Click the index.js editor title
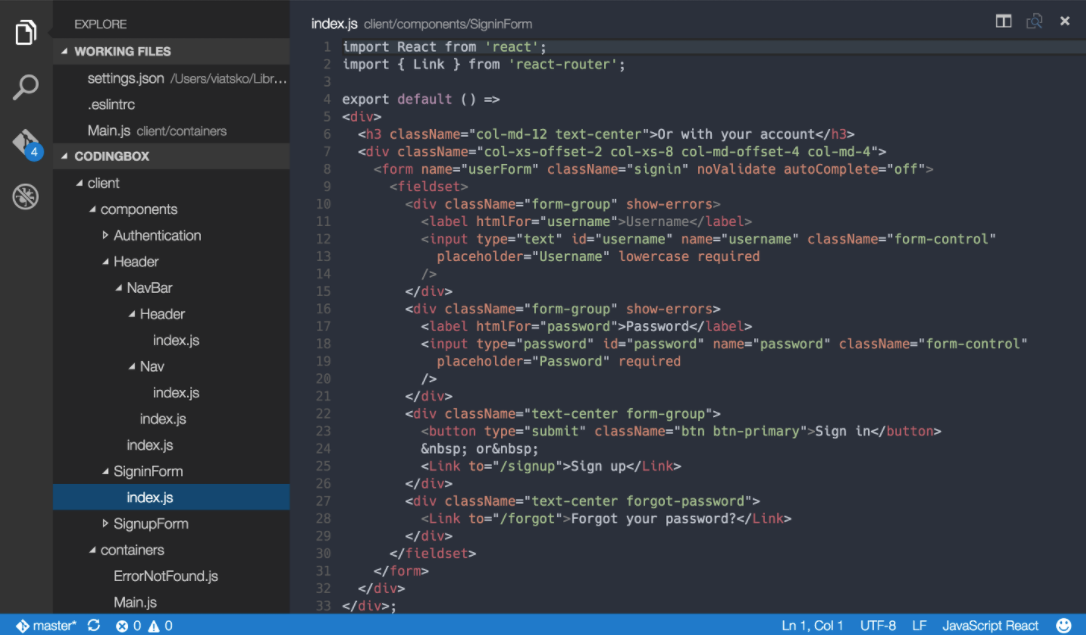Screen dimensions: 1086x635 point(334,24)
